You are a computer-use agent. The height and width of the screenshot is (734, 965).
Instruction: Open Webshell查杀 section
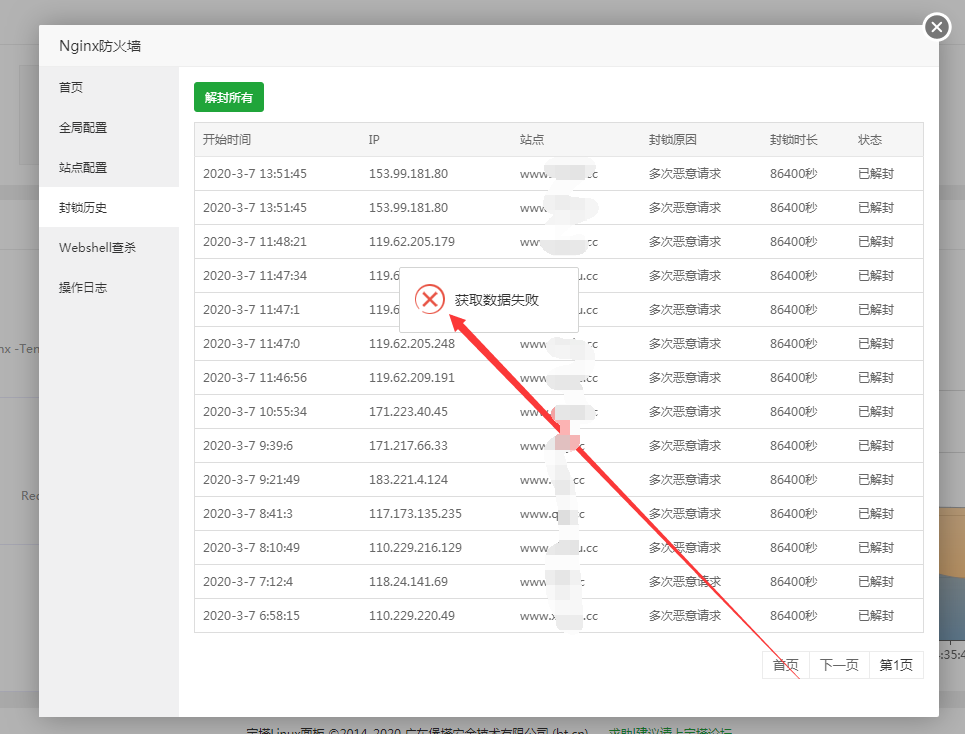97,248
